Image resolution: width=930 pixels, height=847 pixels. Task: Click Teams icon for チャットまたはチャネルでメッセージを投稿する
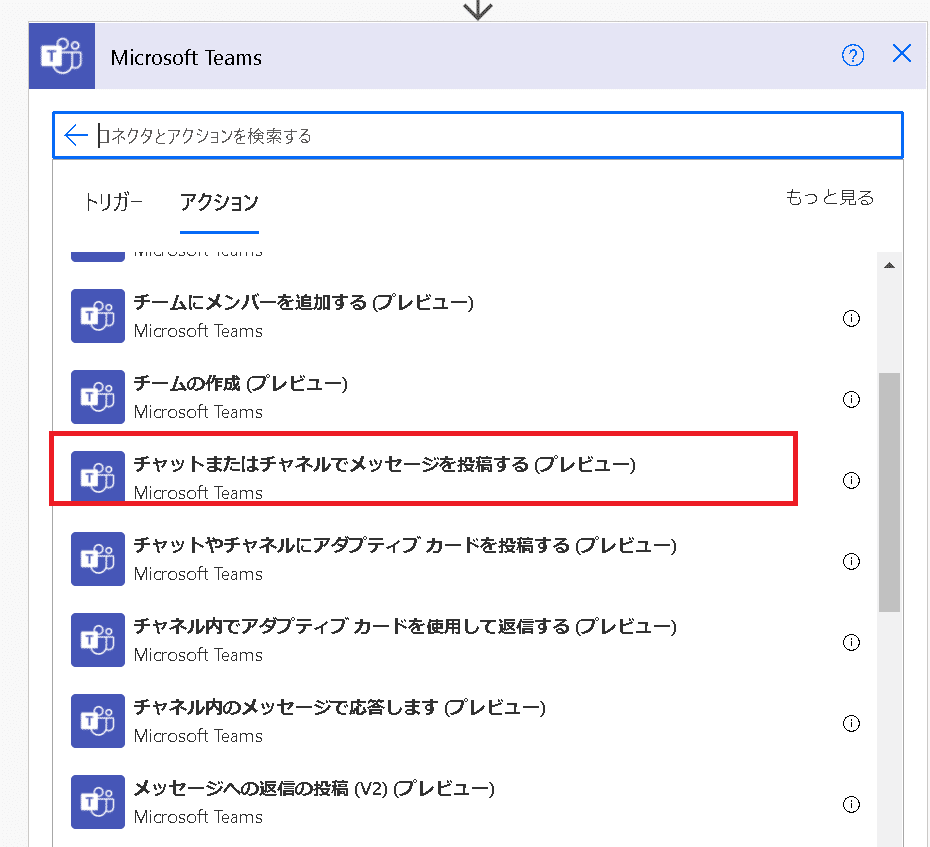pyautogui.click(x=98, y=477)
